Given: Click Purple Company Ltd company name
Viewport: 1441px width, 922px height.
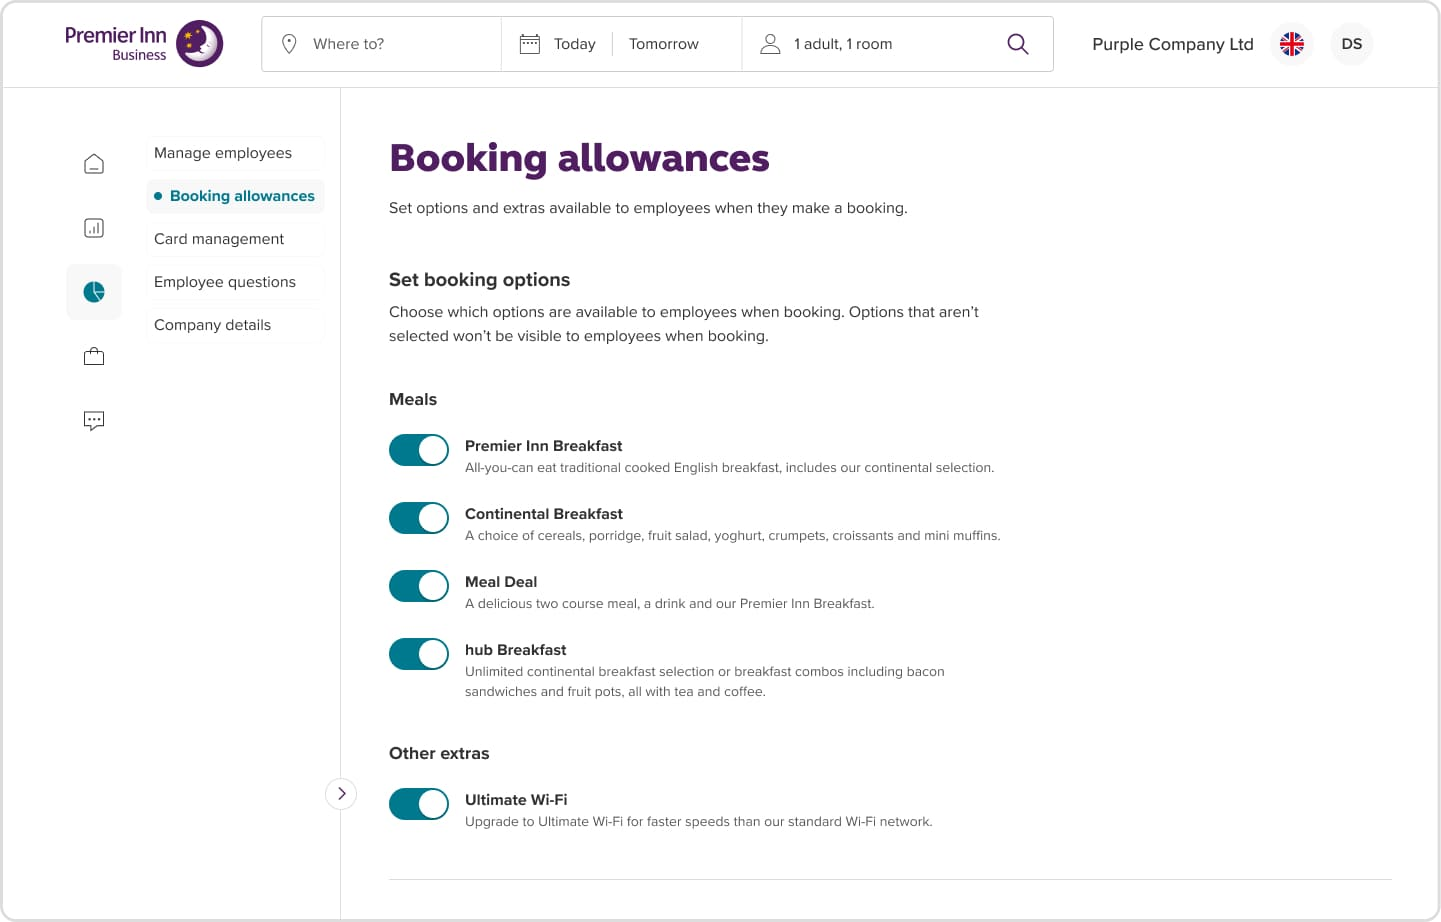Looking at the screenshot, I should coord(1173,44).
